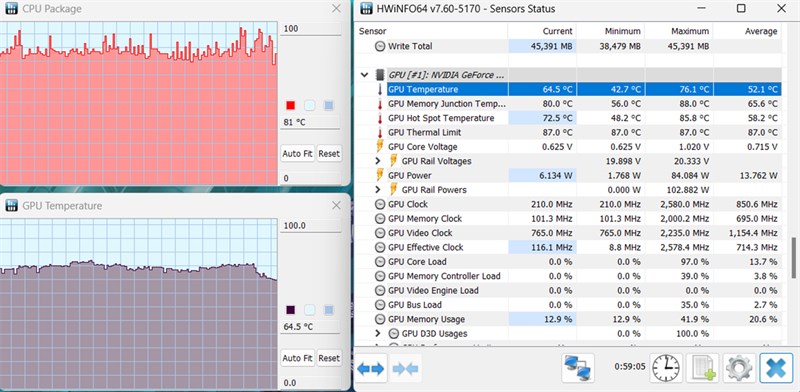Click lightning icon of GPU Core Voltage
Image resolution: width=800 pixels, height=392 pixels.
tap(380, 146)
